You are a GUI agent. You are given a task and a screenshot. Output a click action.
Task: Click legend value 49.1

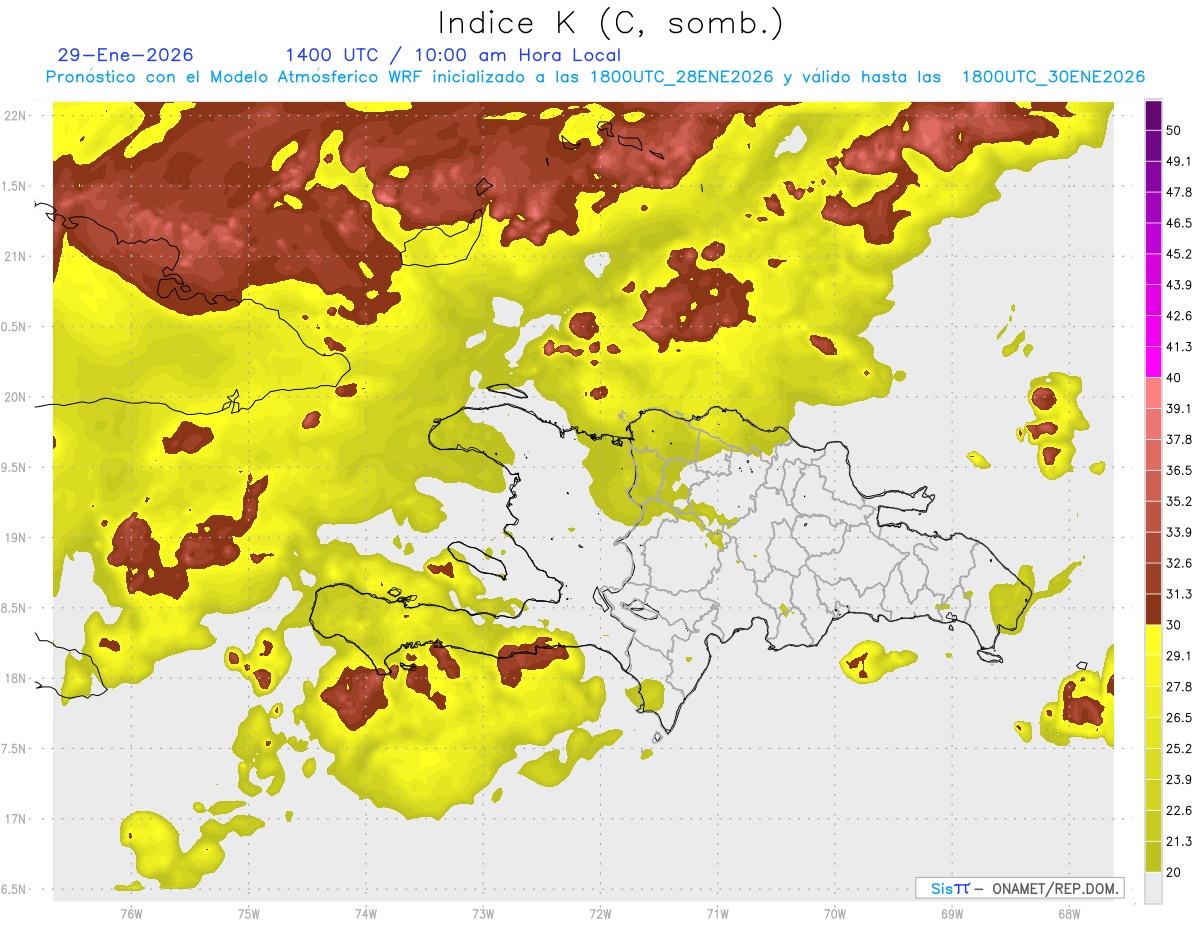(x=1179, y=162)
